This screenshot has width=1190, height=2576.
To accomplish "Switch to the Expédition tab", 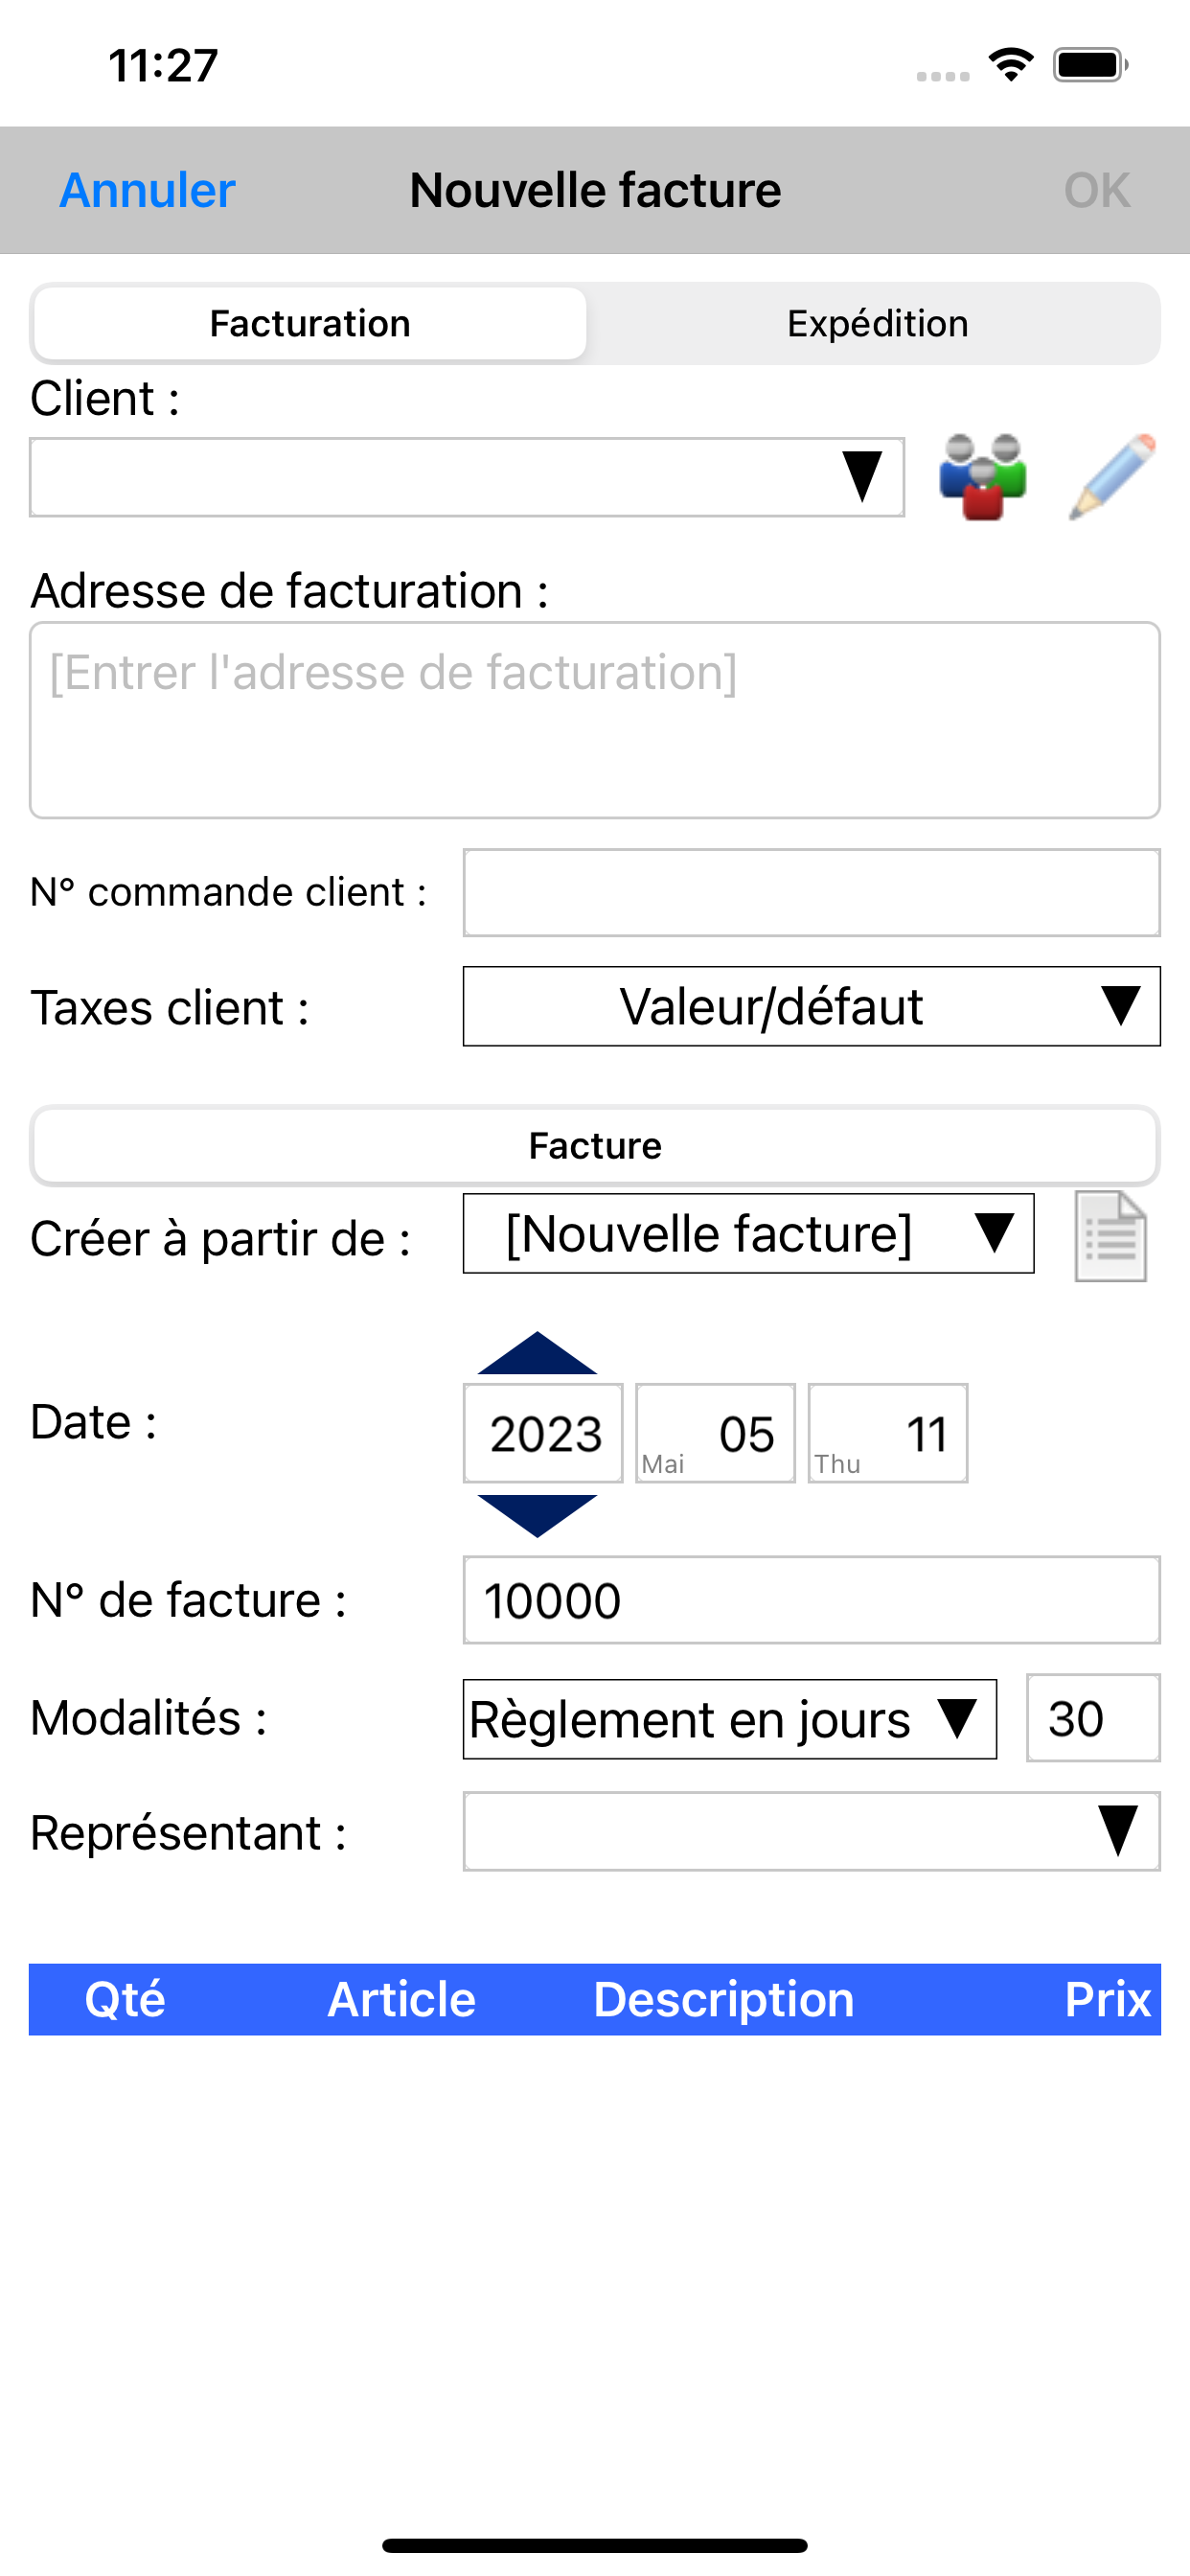I will coord(877,323).
